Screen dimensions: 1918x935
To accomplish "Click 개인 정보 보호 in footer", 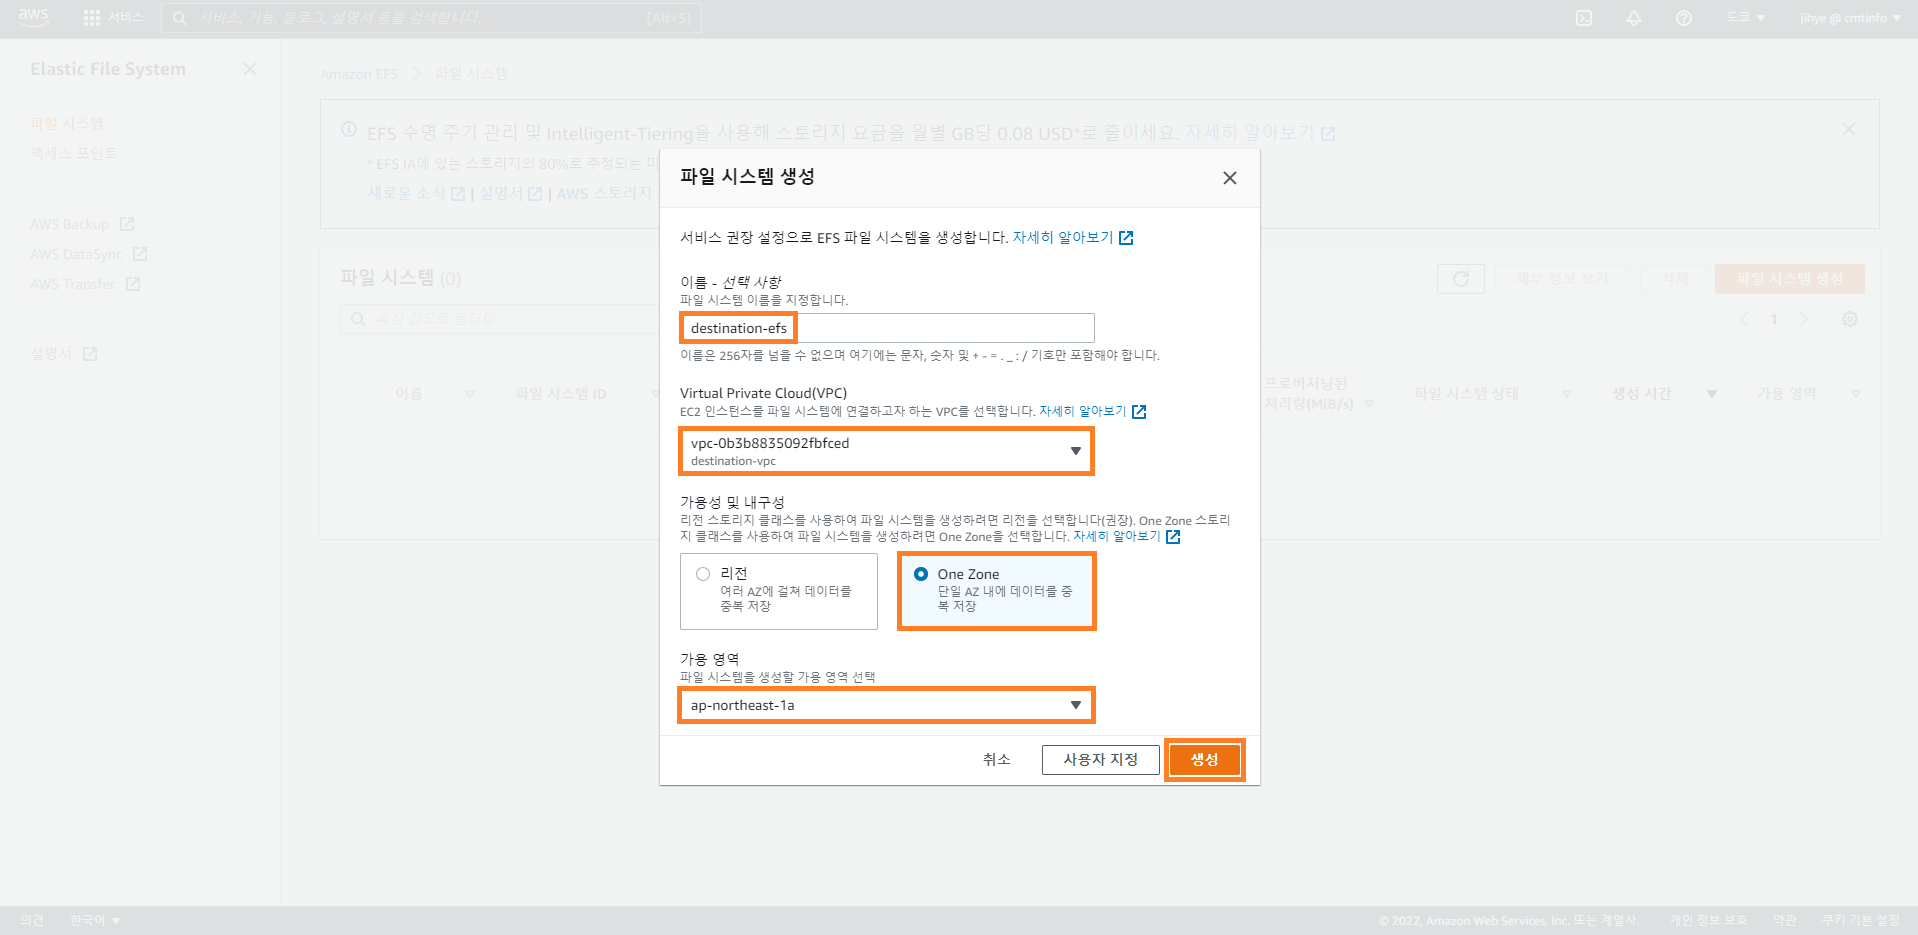I will coord(1708,920).
